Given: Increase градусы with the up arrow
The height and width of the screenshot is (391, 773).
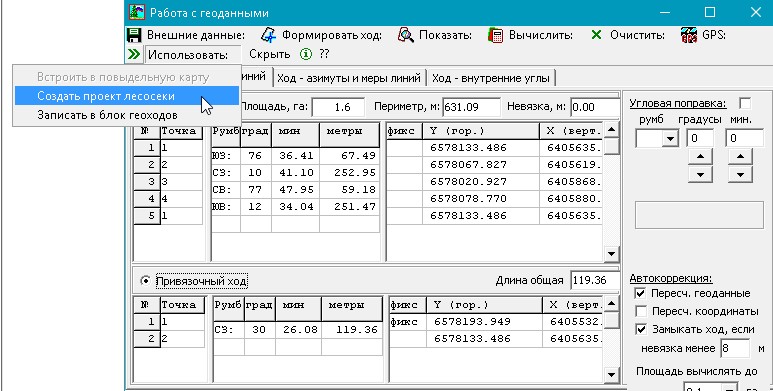Looking at the screenshot, I should point(700,157).
